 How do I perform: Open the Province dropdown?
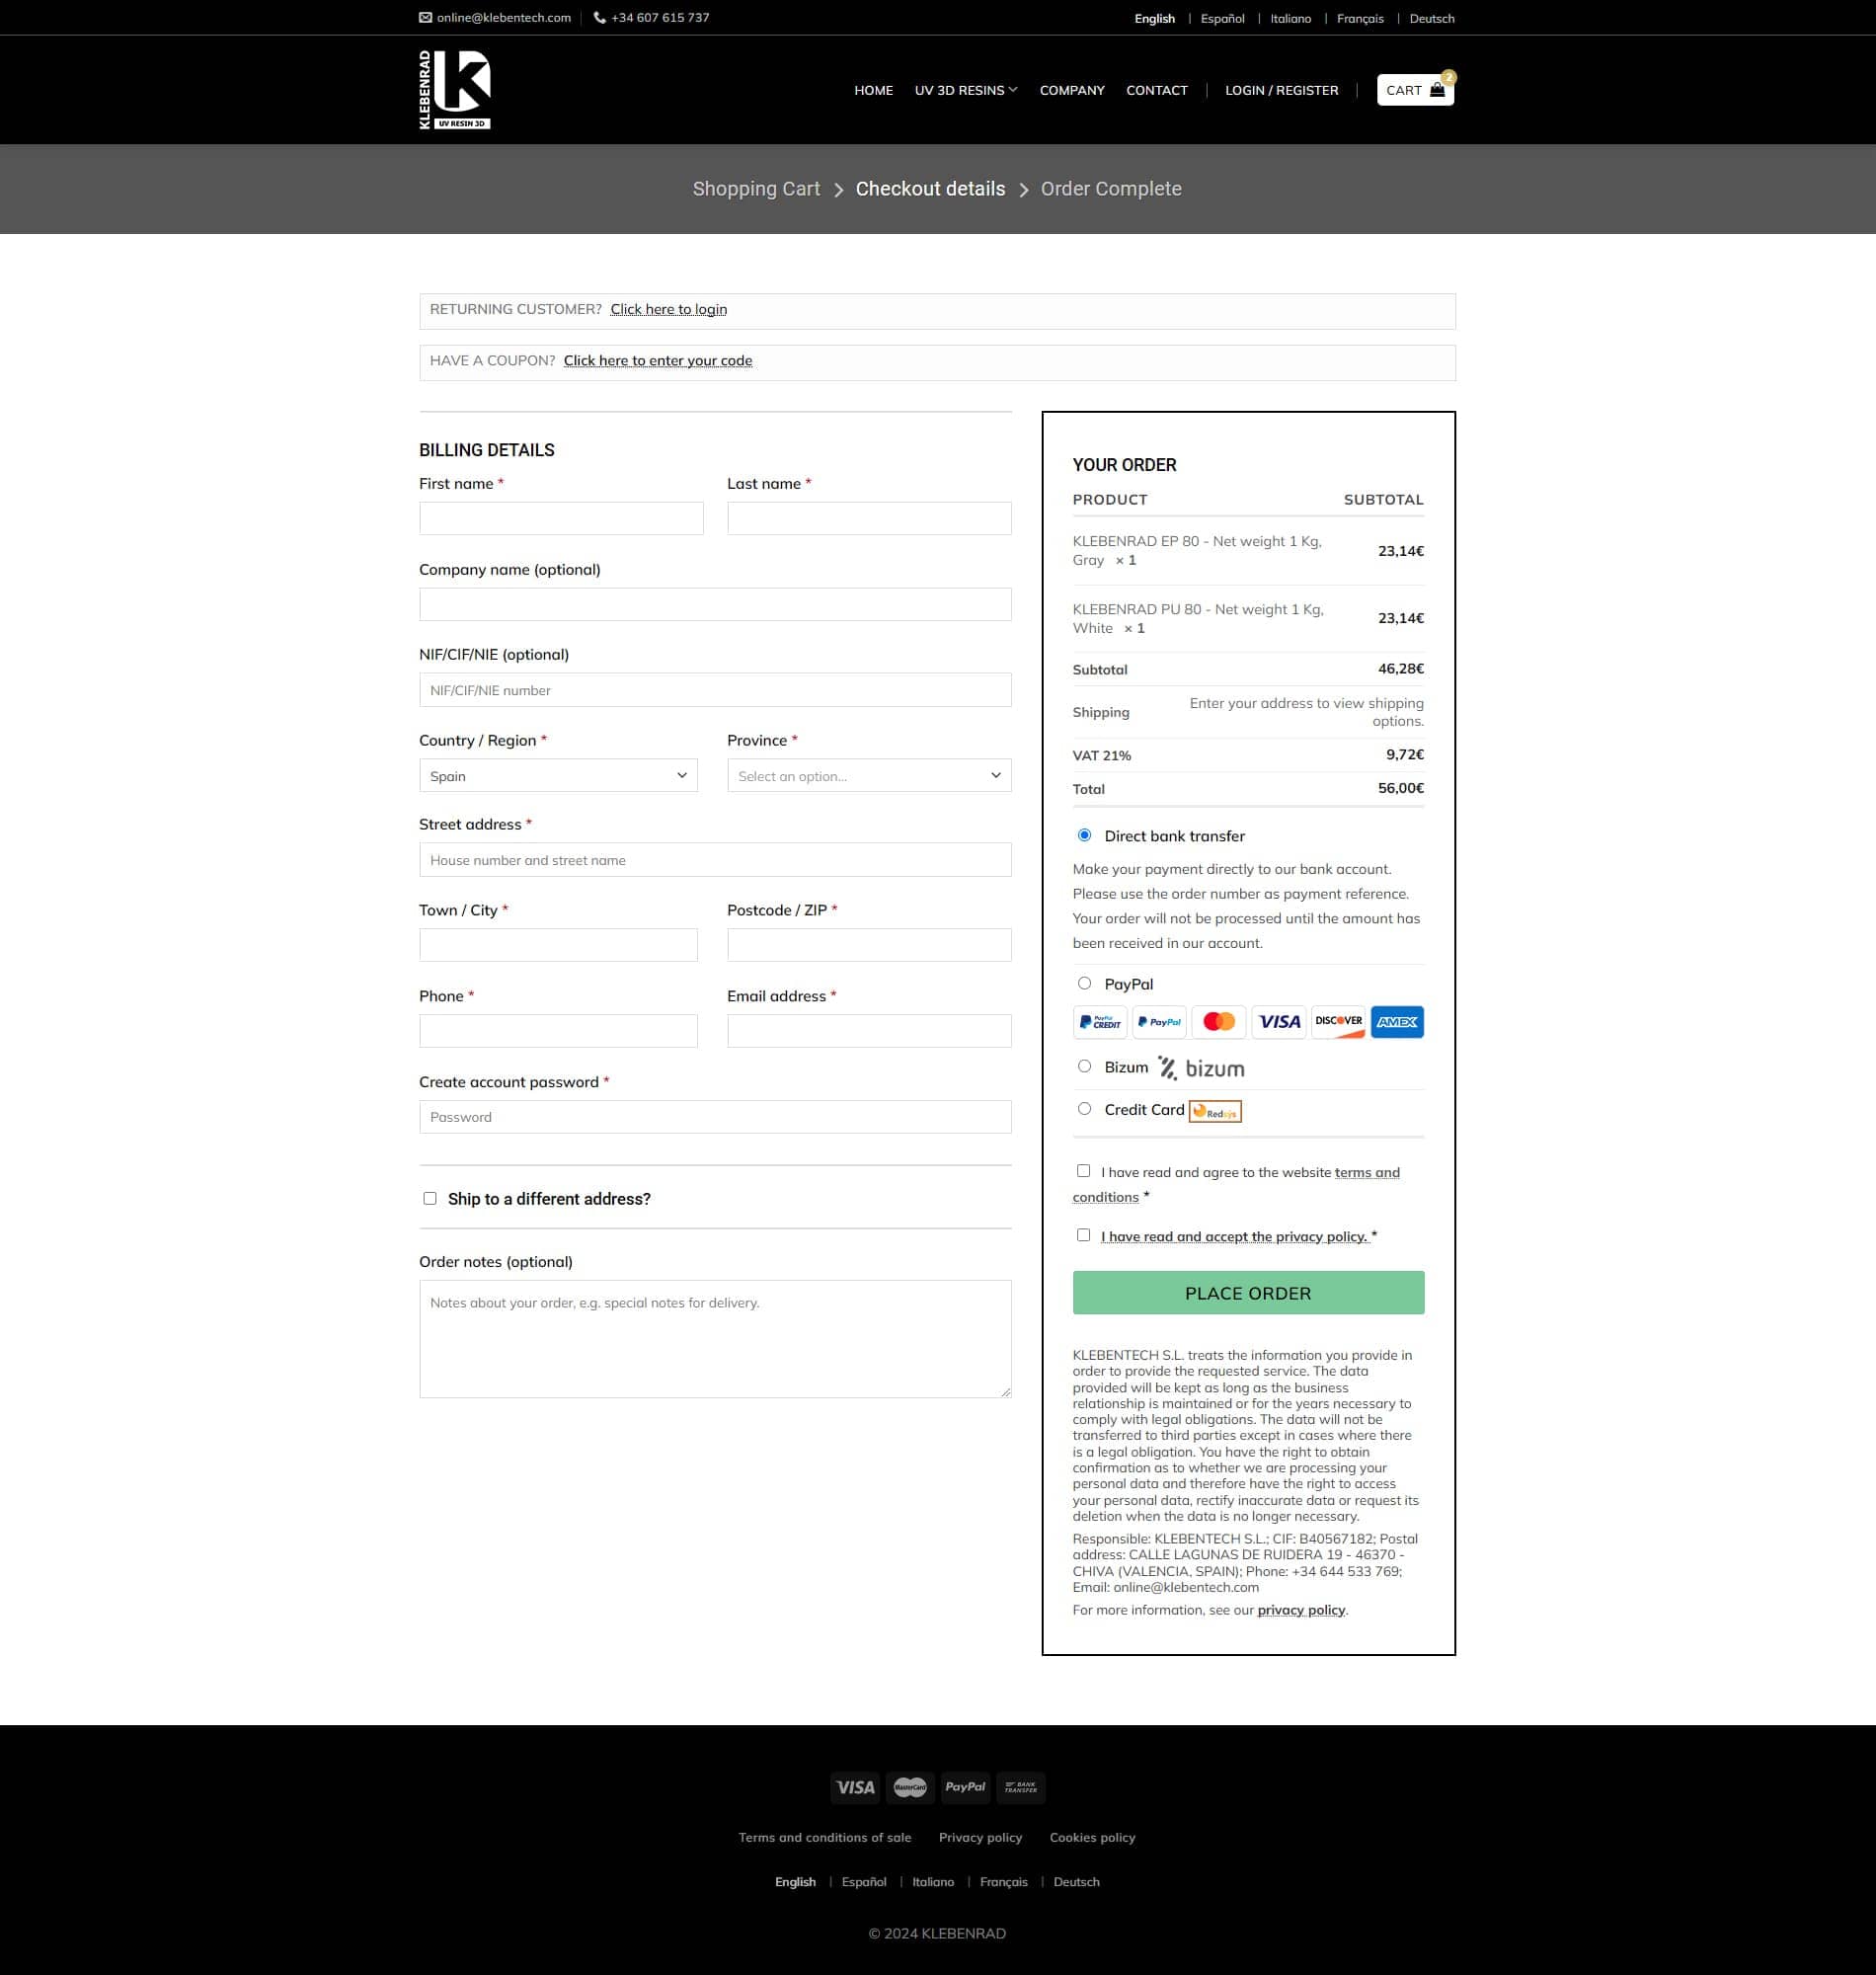(868, 776)
